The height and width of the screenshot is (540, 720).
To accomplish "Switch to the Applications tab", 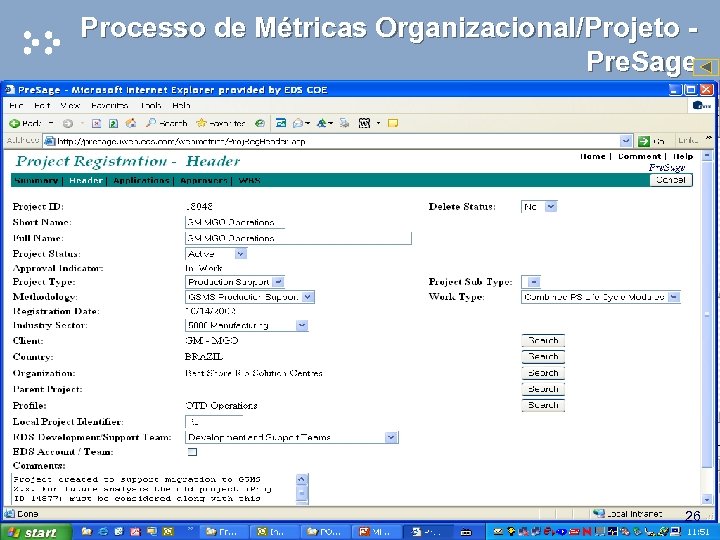I will tap(141, 180).
